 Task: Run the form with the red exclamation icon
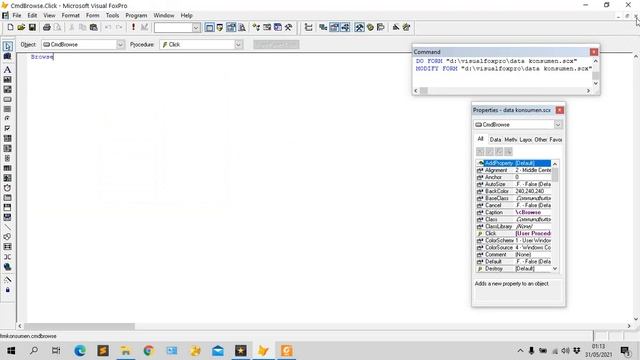(x=133, y=27)
